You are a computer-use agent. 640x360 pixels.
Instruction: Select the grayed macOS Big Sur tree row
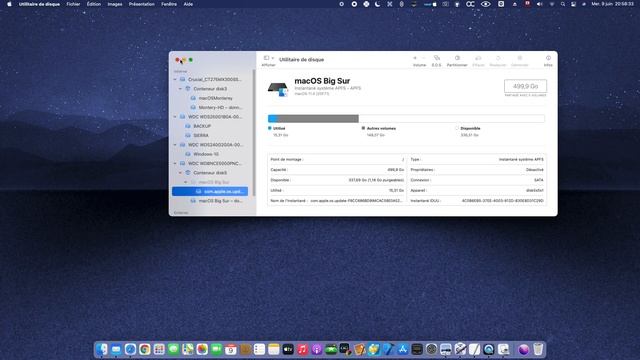[x=210, y=182]
